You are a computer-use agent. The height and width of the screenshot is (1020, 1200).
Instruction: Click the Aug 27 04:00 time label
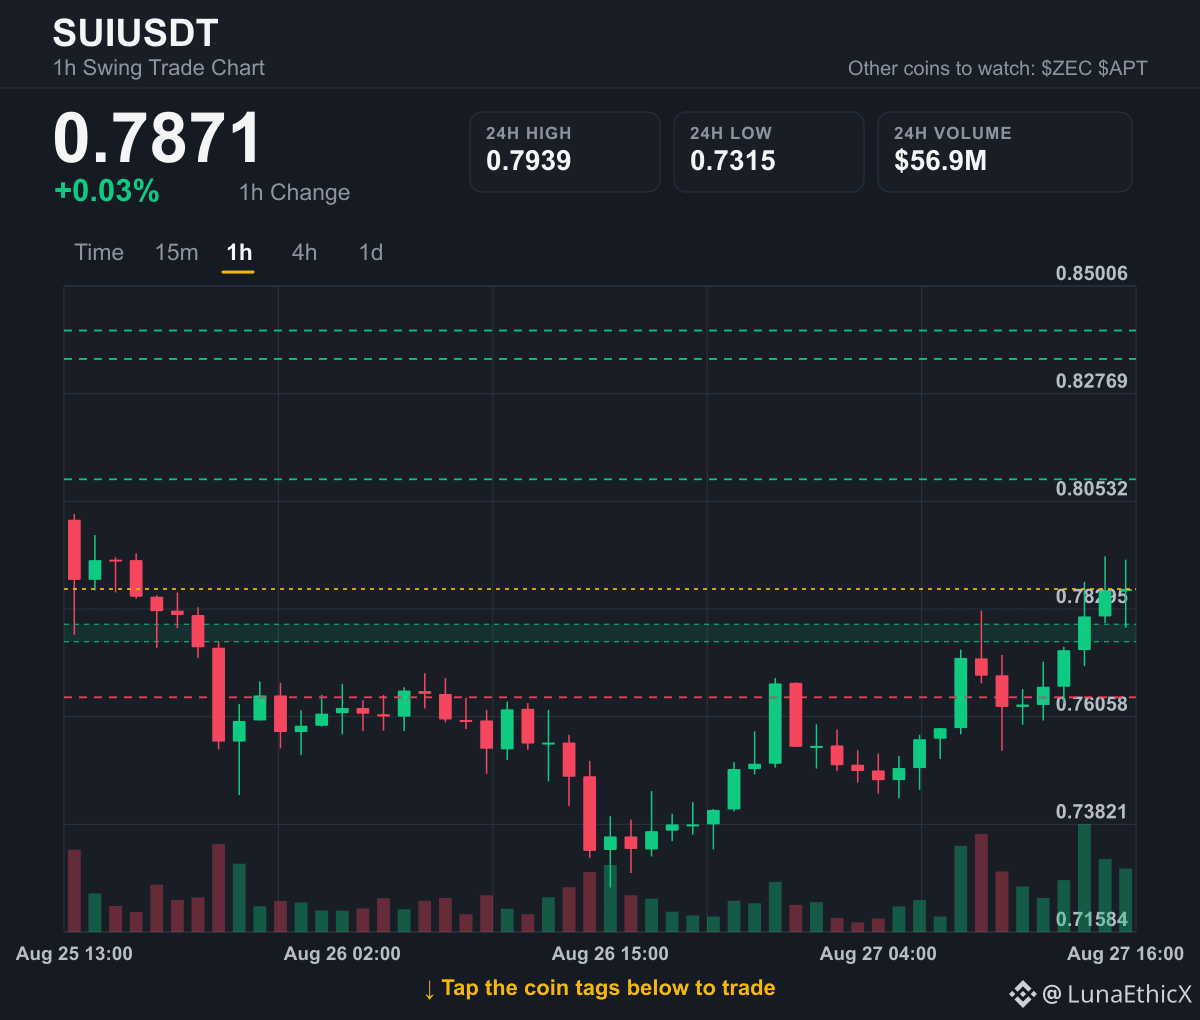coord(878,954)
